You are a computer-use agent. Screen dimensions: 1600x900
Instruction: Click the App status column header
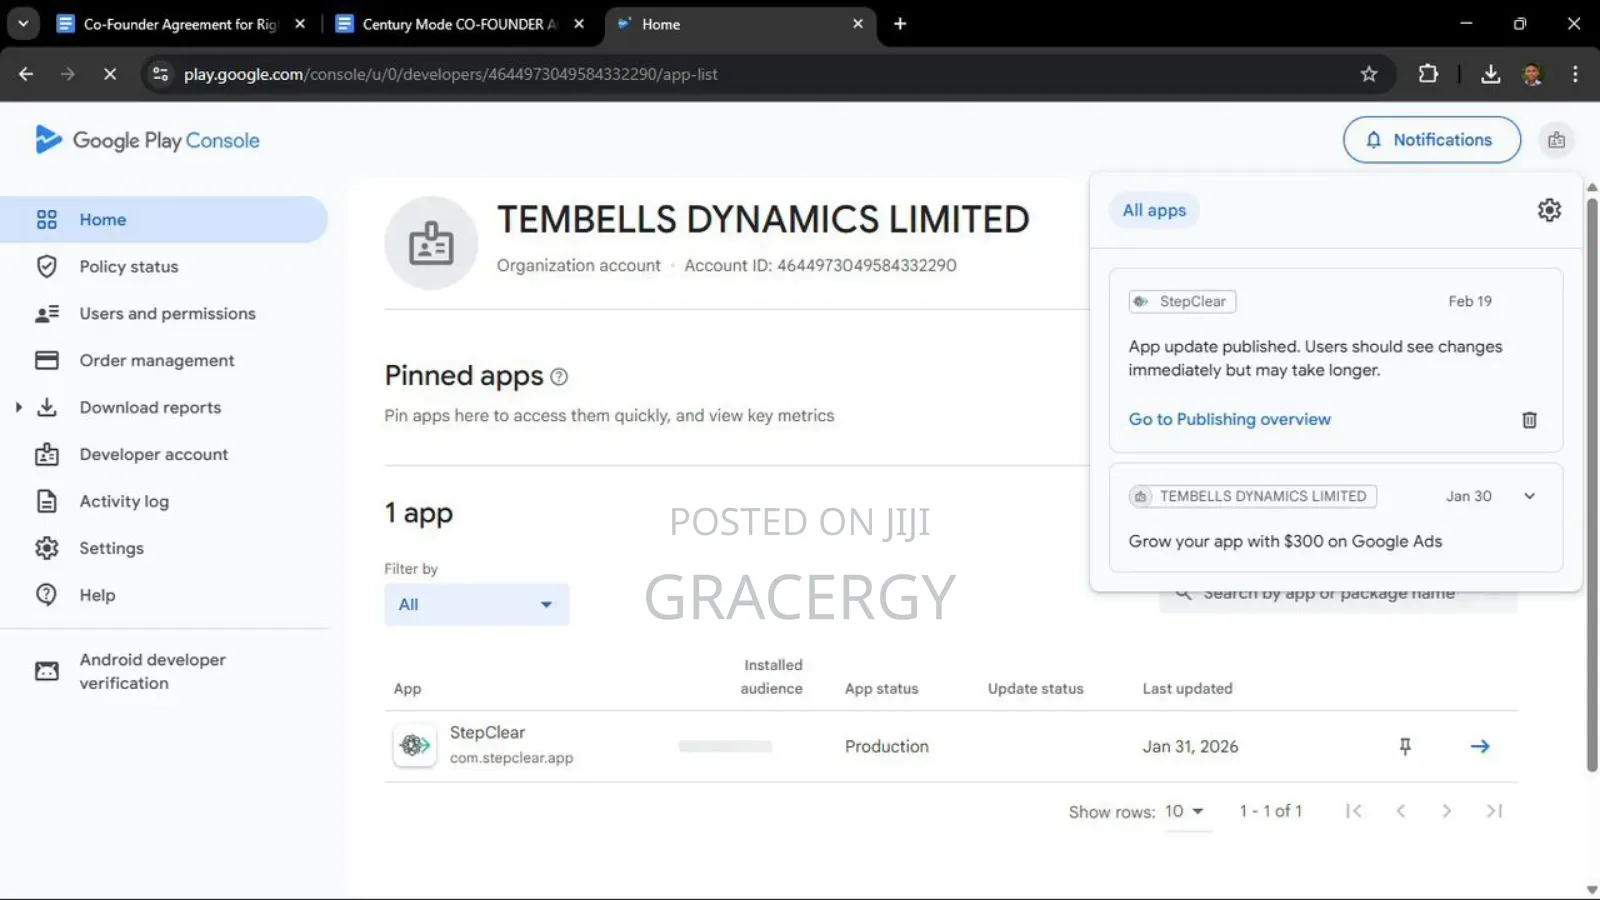click(881, 689)
